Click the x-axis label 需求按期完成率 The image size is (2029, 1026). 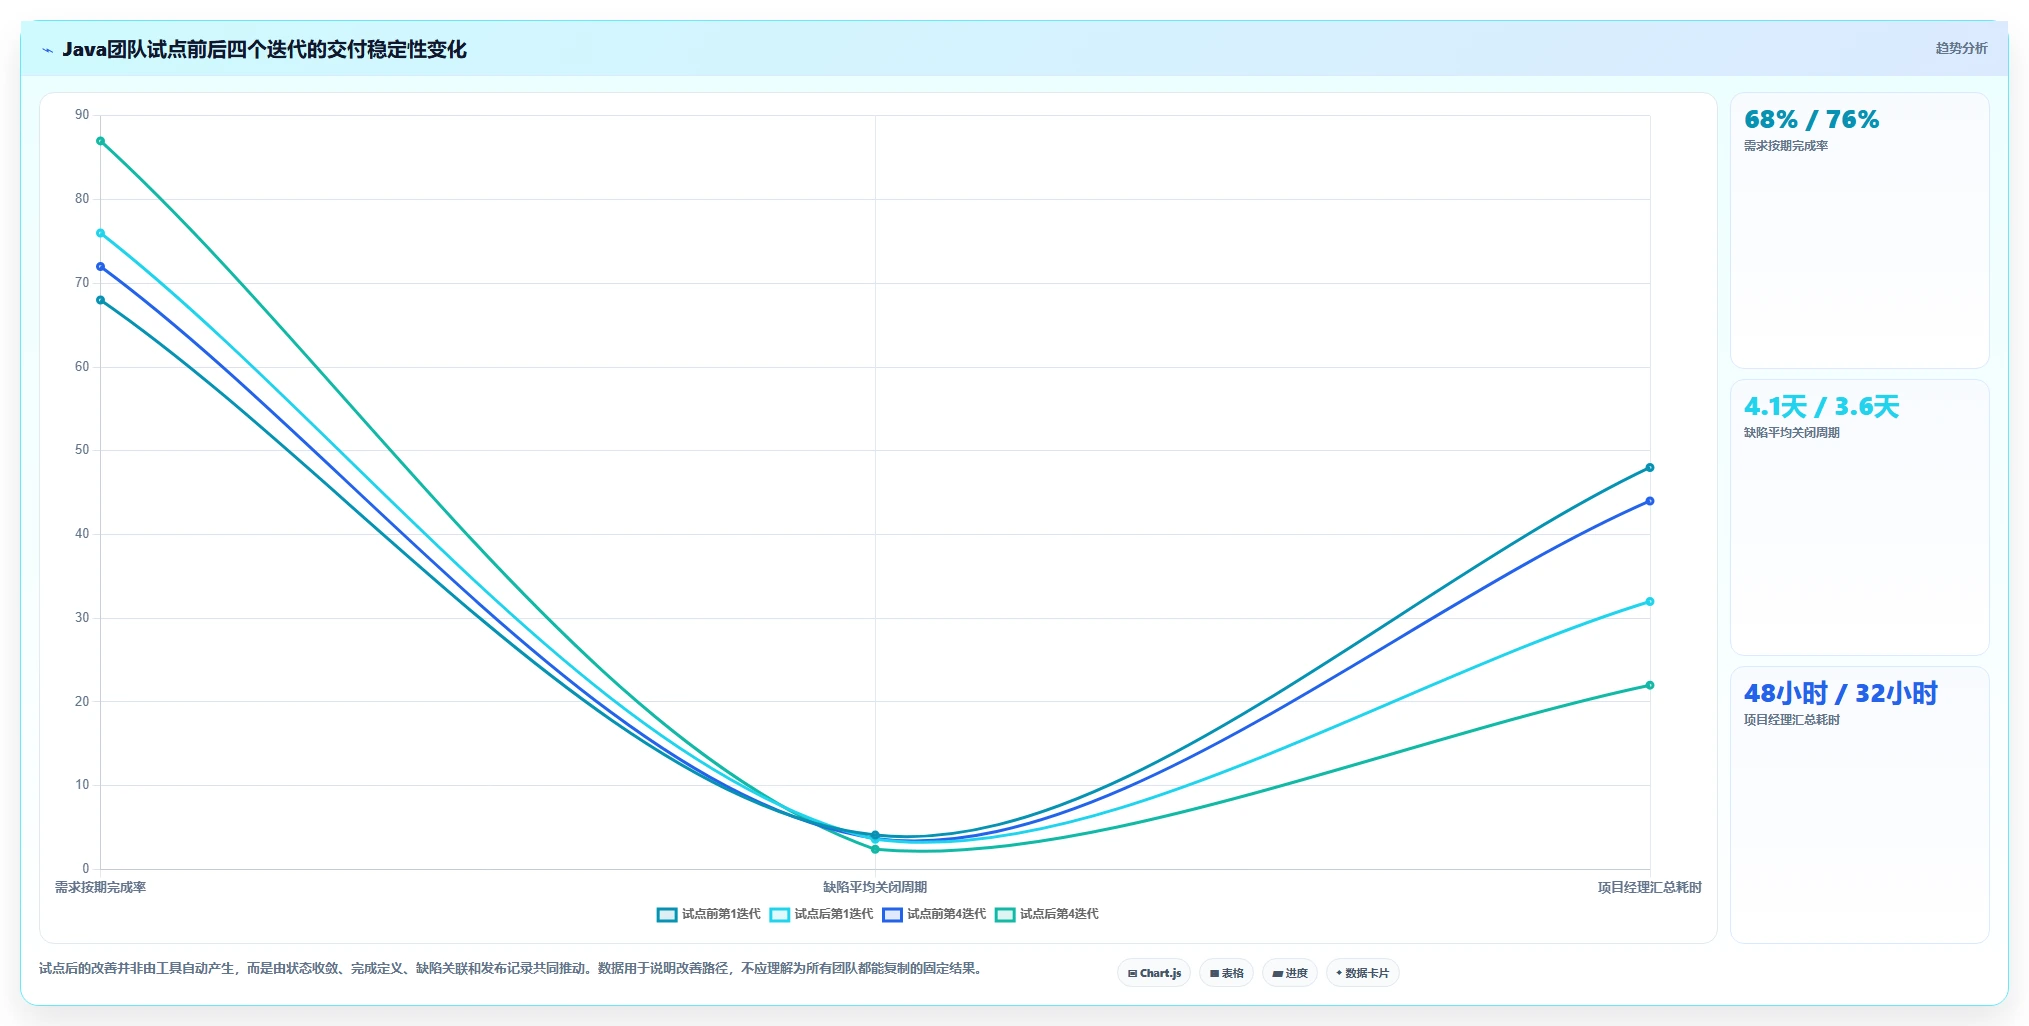coord(100,887)
